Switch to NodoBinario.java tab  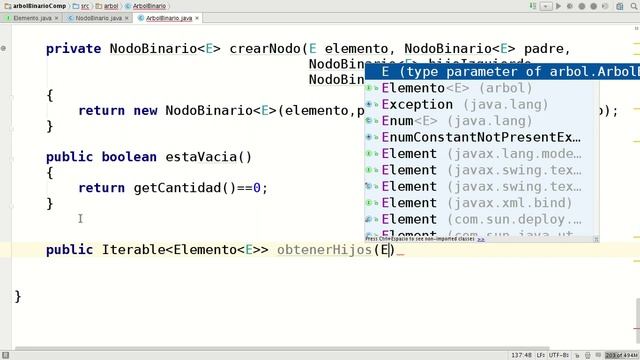click(98, 18)
